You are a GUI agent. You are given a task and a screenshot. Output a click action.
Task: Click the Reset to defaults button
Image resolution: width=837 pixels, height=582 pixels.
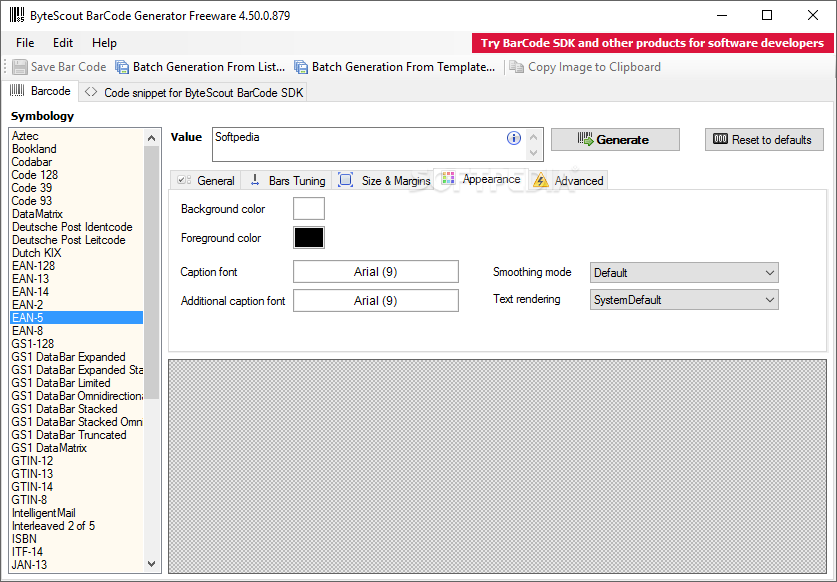pos(764,139)
